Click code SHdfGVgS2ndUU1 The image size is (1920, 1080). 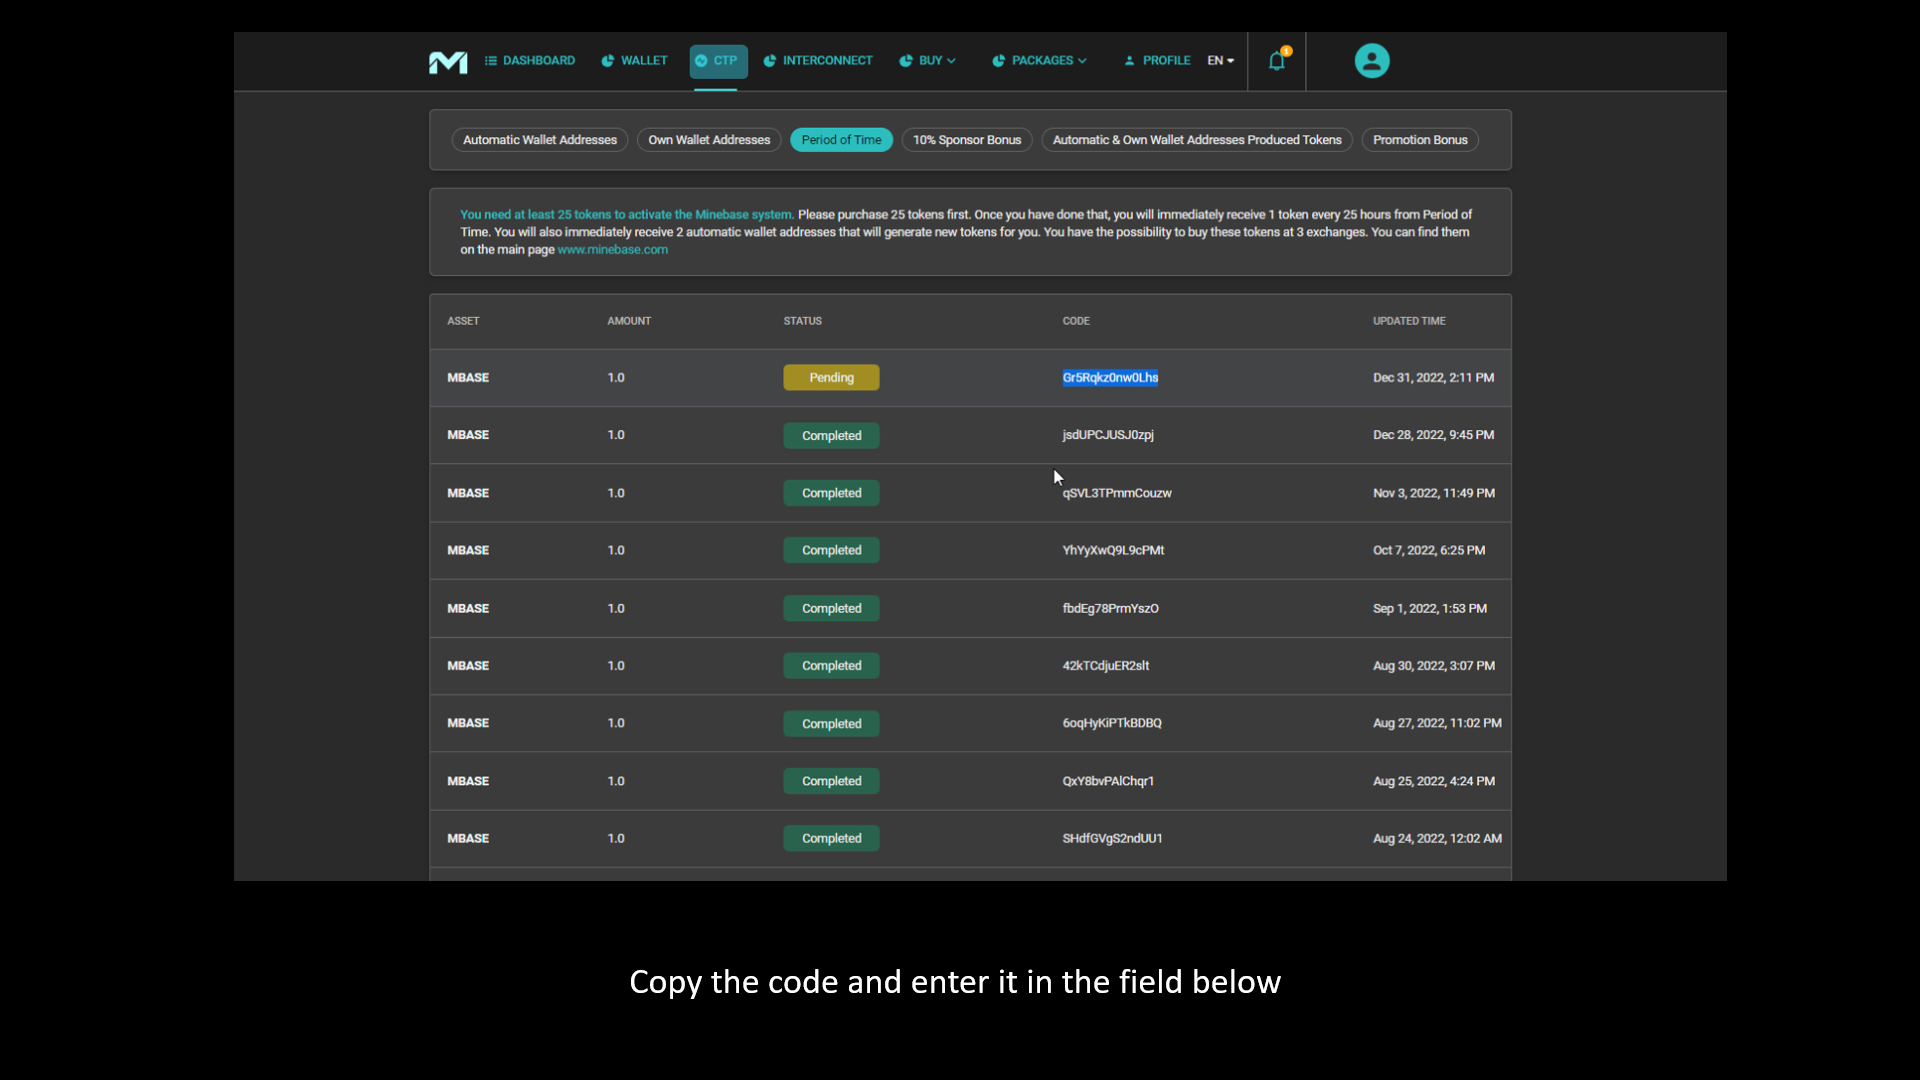1112,838
